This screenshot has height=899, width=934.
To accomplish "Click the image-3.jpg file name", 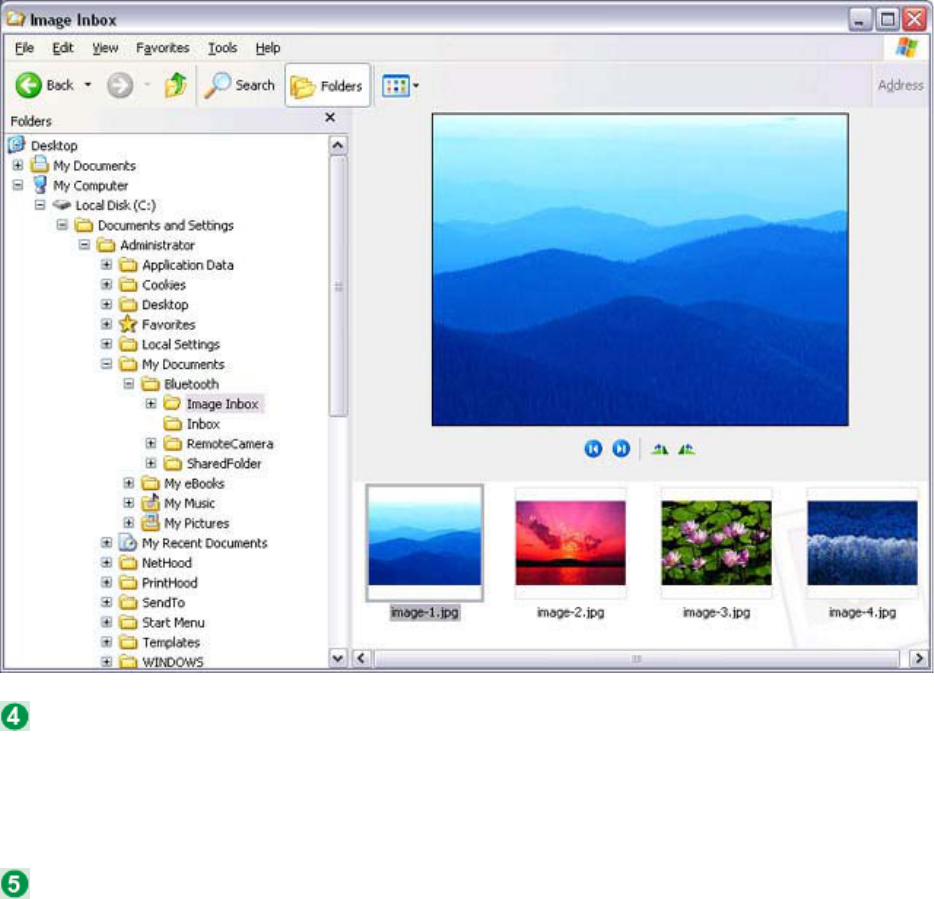I will tap(716, 612).
